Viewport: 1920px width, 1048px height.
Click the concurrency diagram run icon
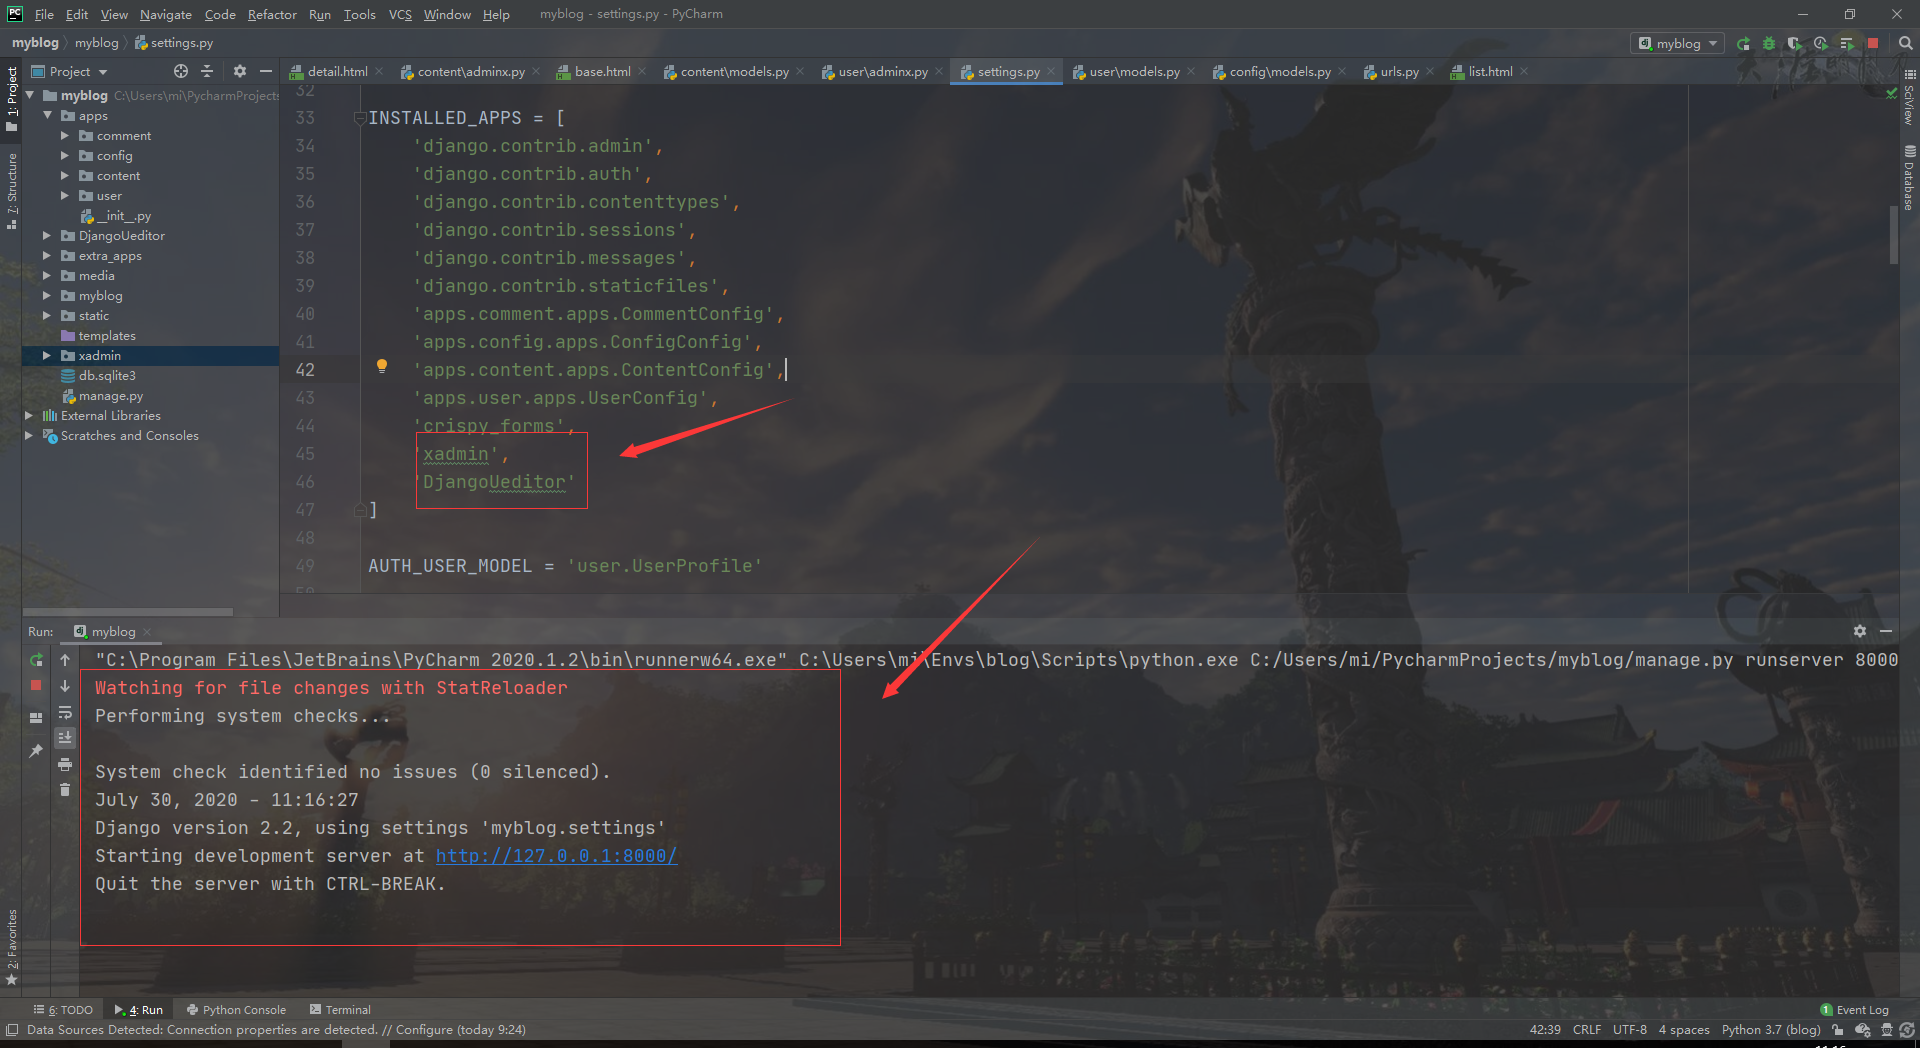click(x=1847, y=43)
